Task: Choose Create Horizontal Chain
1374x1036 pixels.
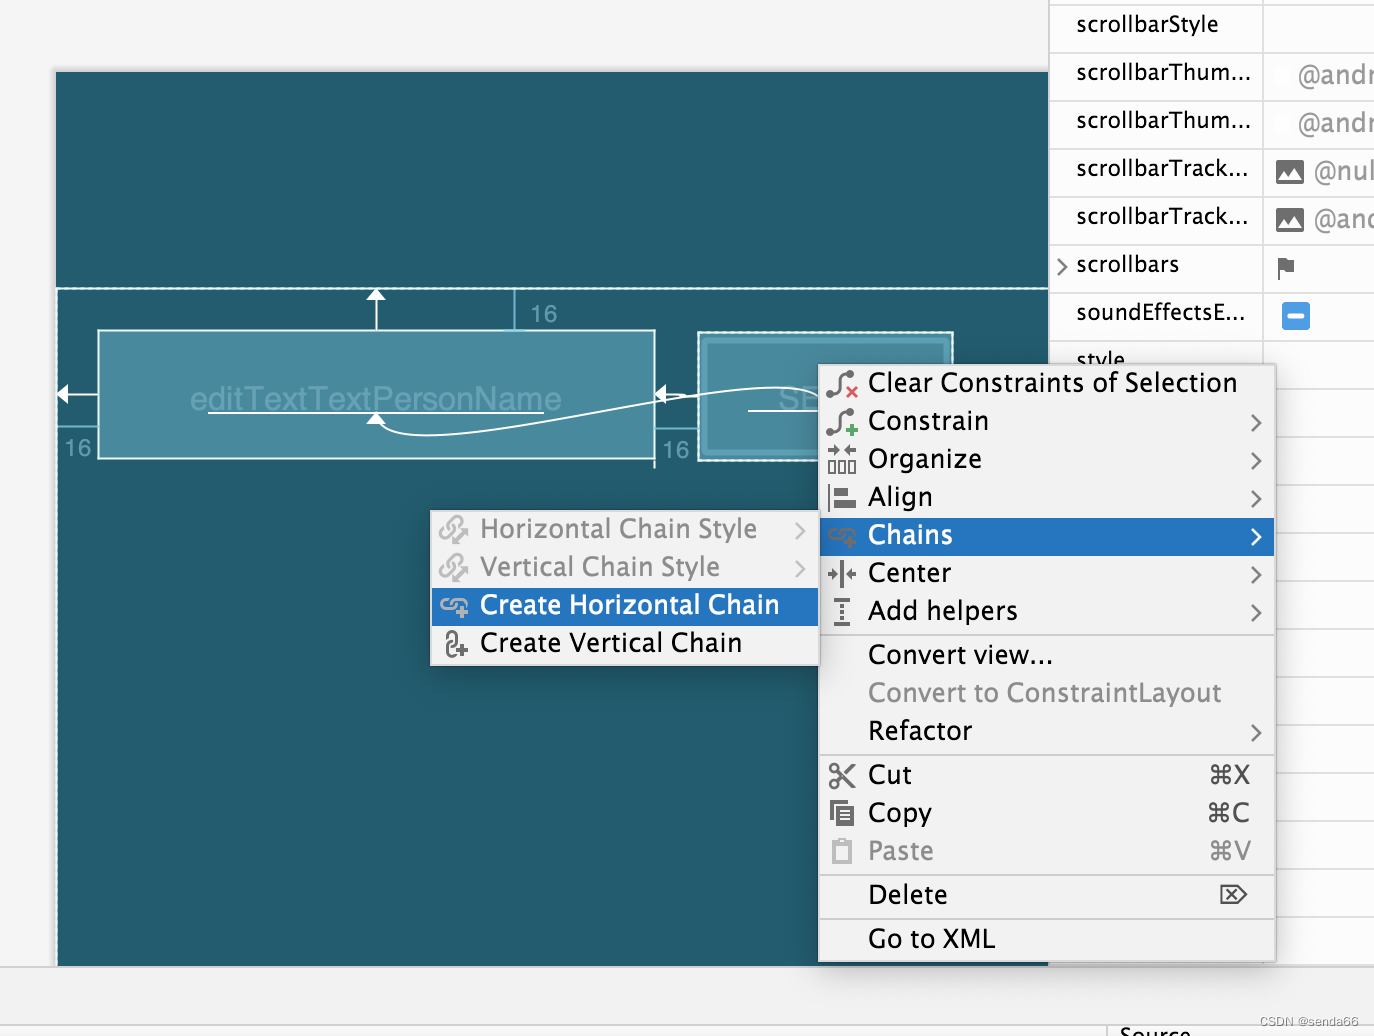Action: 625,606
